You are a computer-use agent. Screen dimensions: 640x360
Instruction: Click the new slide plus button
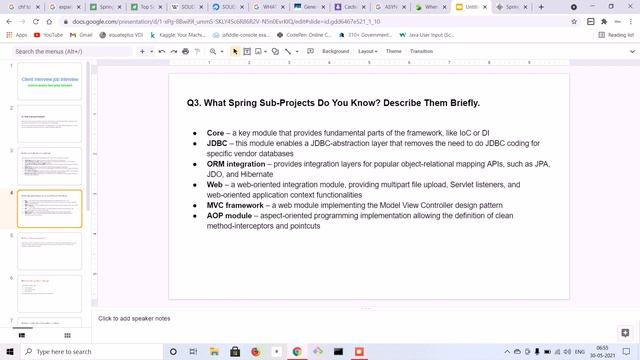point(142,51)
